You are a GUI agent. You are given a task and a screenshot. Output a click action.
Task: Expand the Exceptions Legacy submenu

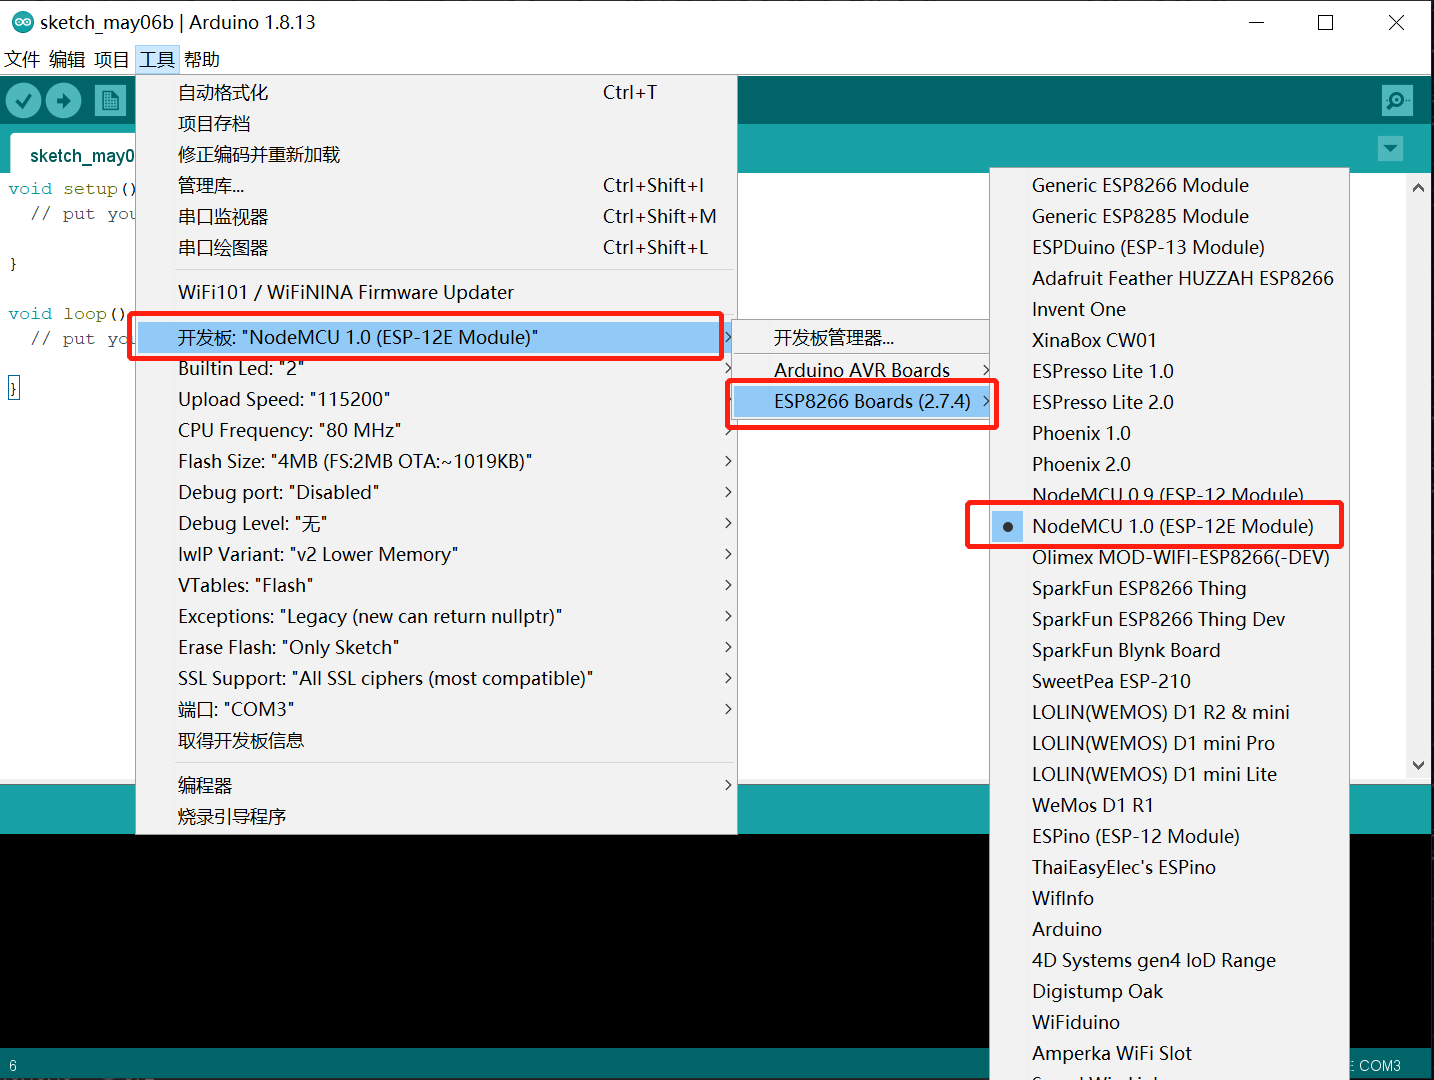pos(436,617)
